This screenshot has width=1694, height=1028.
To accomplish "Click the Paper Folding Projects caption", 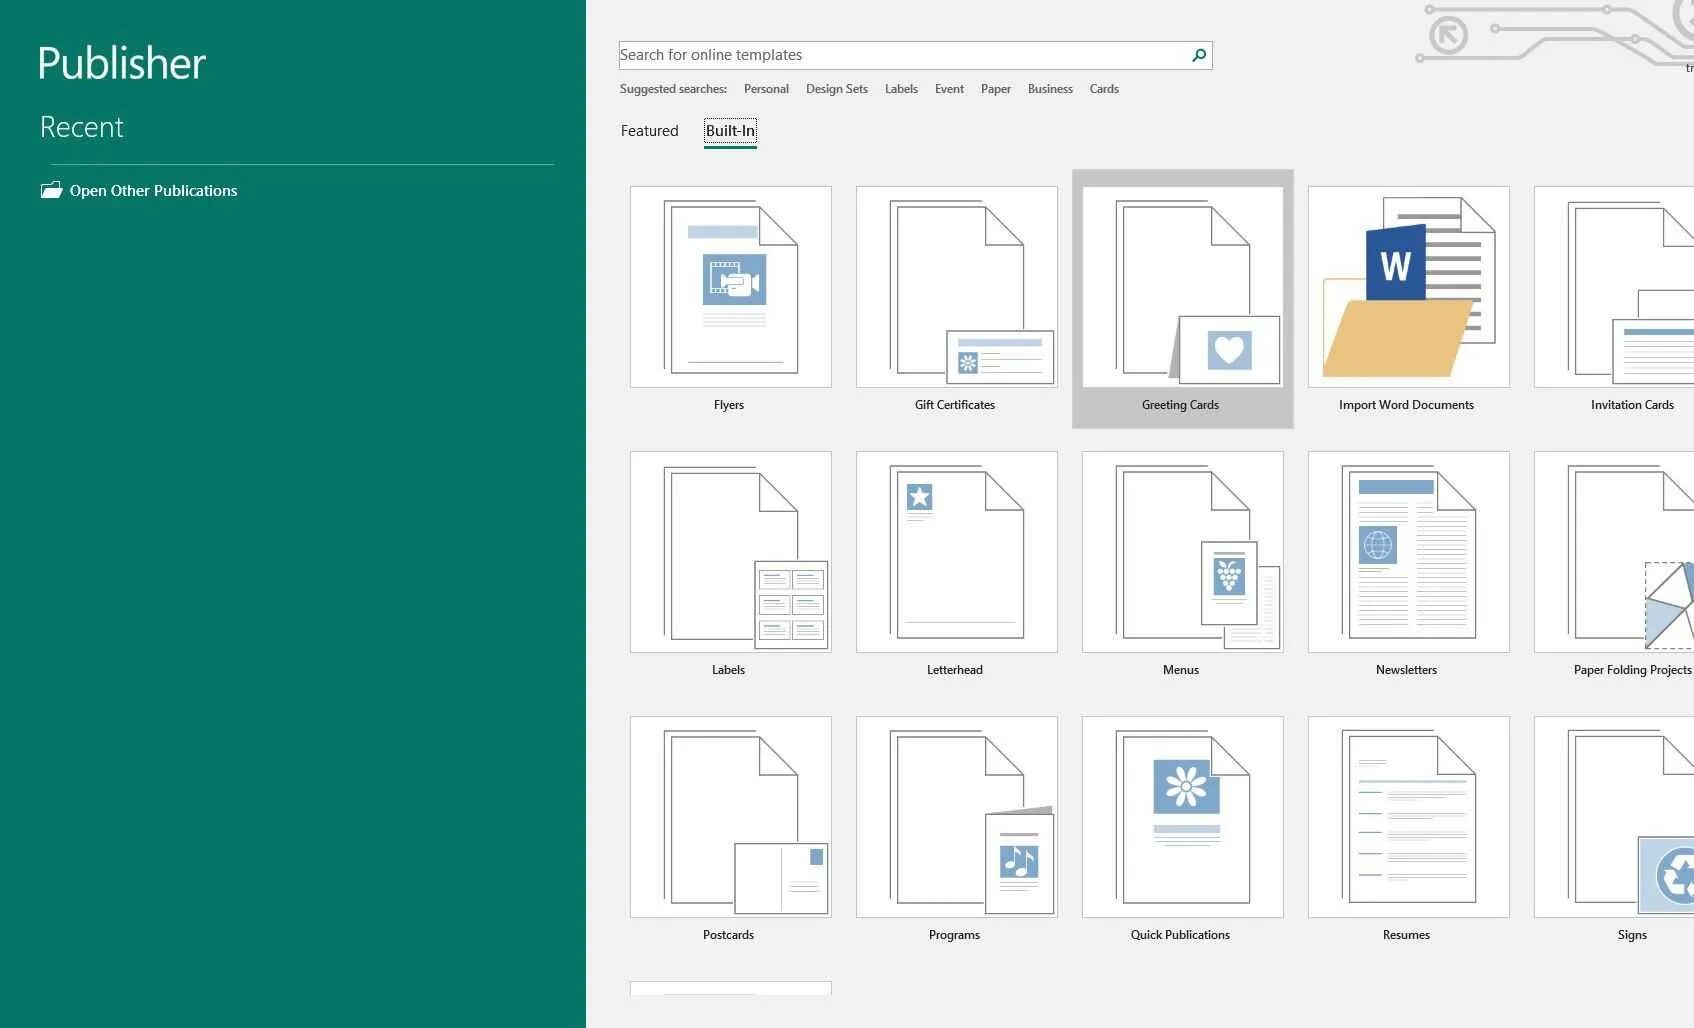I will click(x=1633, y=670).
